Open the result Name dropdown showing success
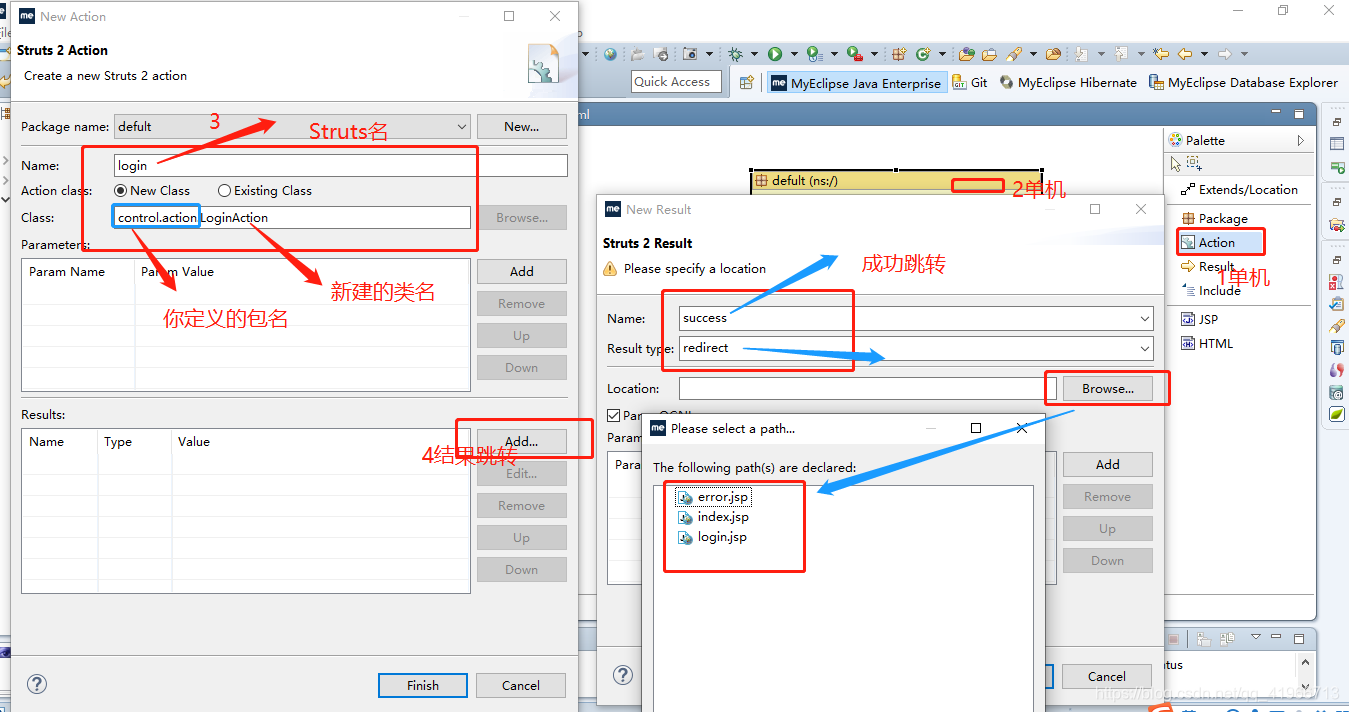The height and width of the screenshot is (712, 1349). pyautogui.click(x=1144, y=318)
